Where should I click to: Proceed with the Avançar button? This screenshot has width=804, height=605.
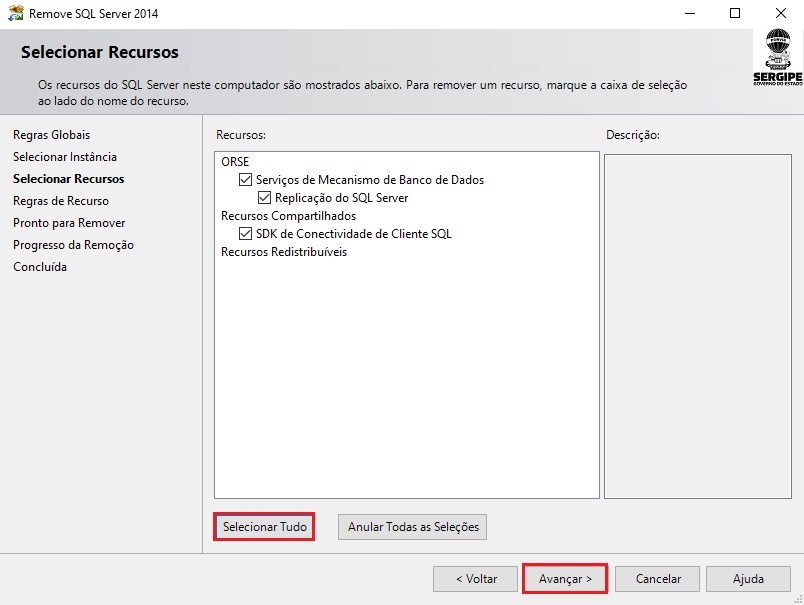(565, 579)
